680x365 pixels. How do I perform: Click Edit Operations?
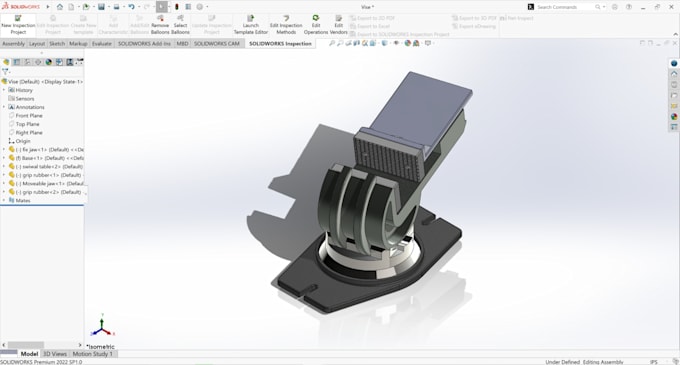[316, 25]
